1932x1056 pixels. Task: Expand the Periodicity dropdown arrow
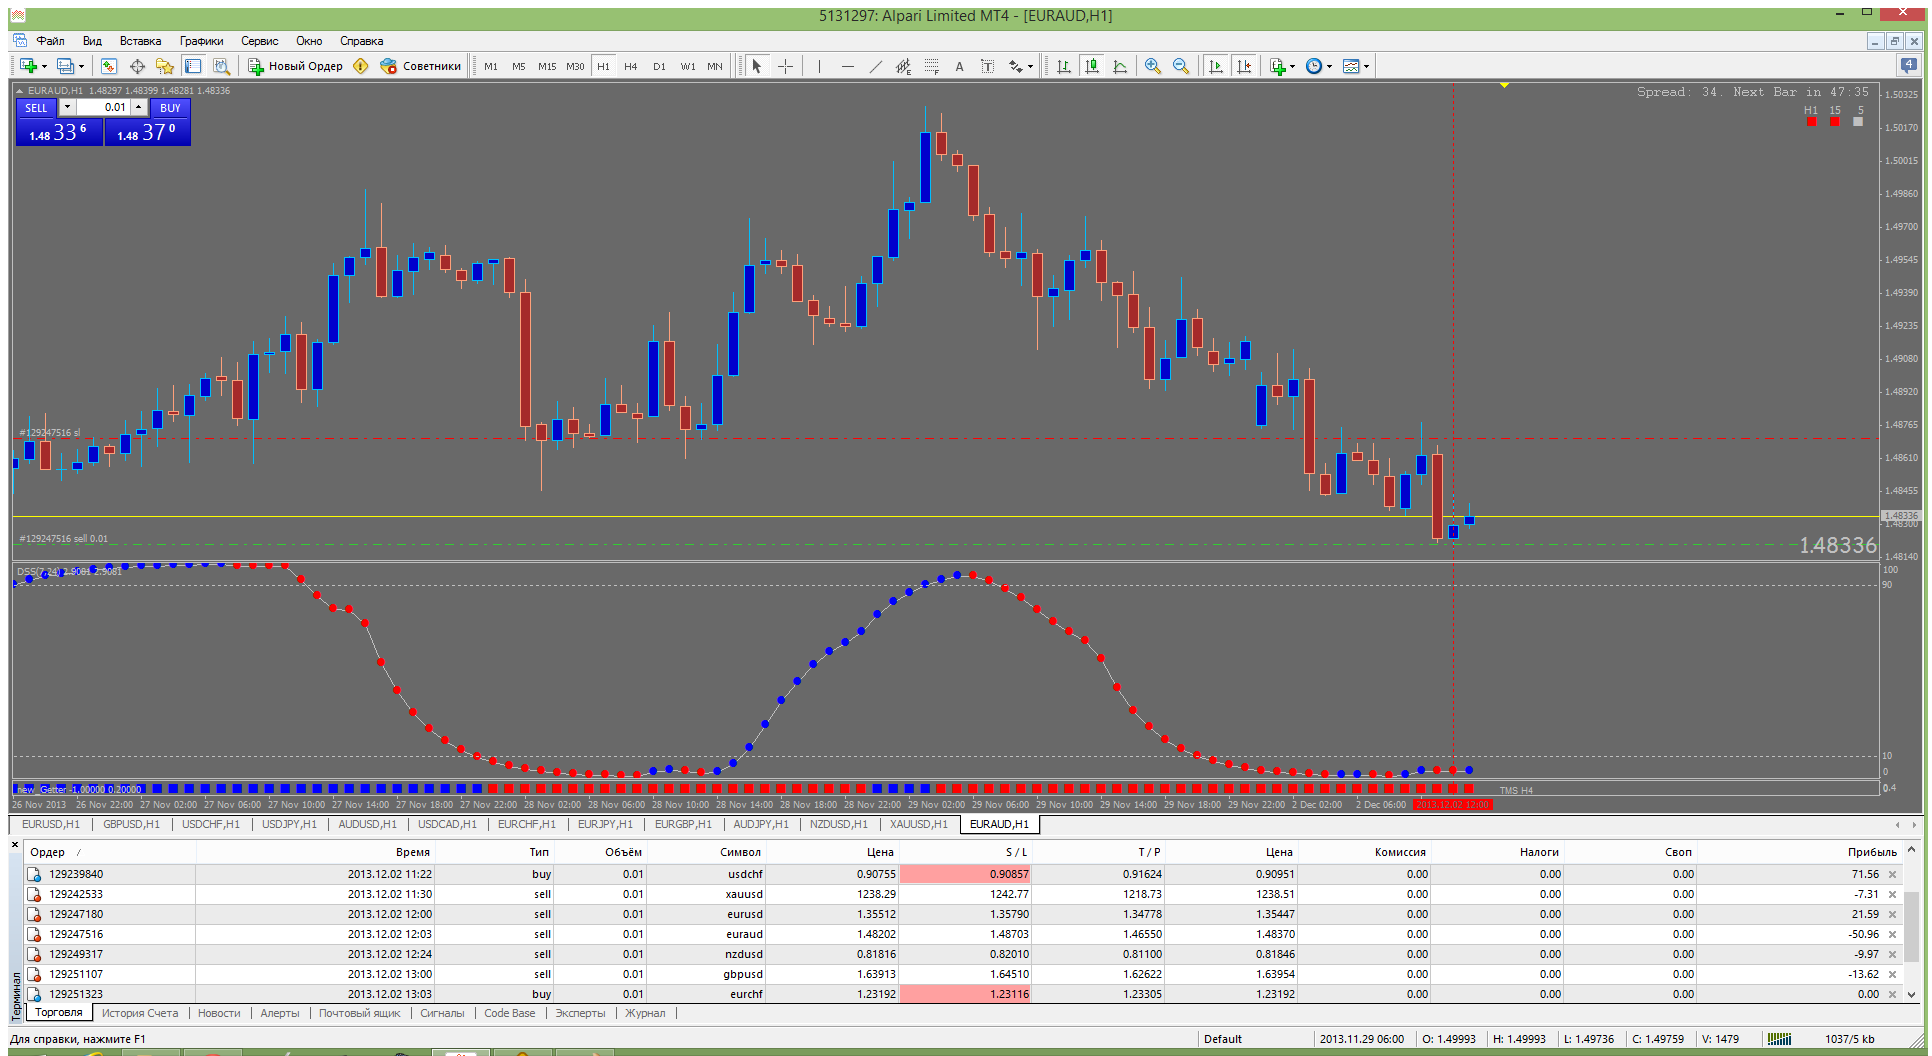coord(1329,67)
